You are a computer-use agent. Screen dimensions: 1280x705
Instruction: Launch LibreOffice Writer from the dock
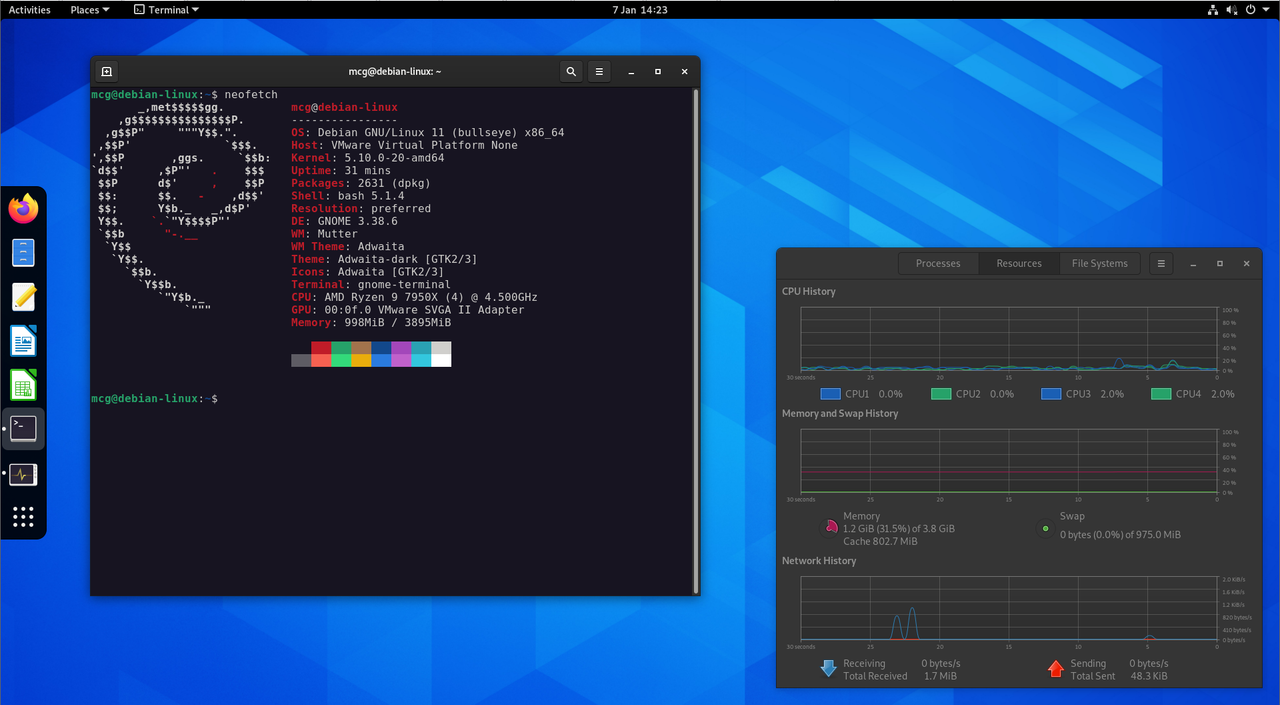(23, 341)
